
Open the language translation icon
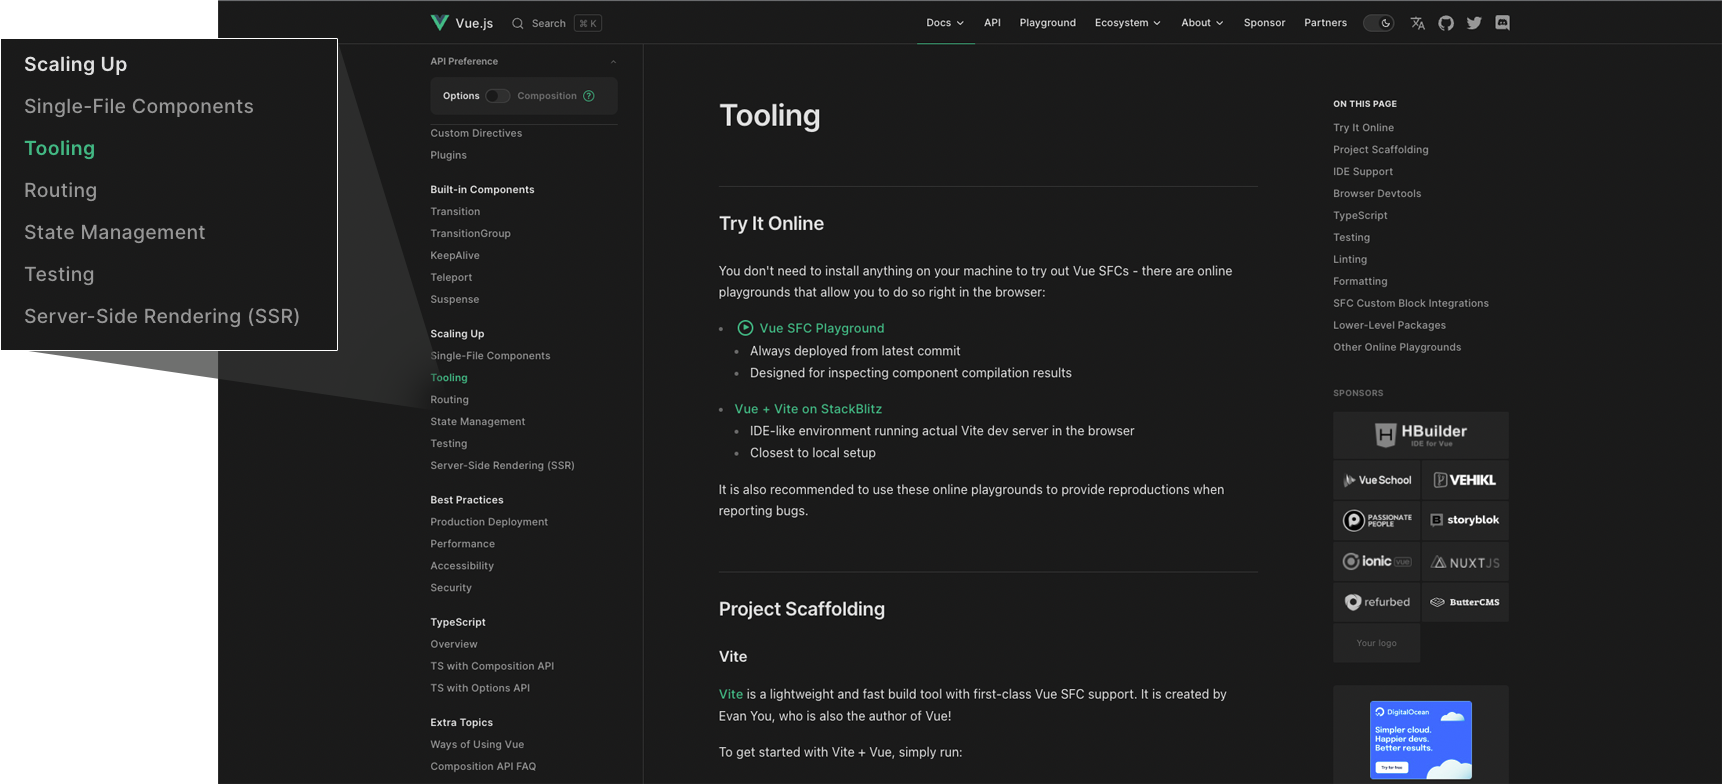pyautogui.click(x=1417, y=23)
